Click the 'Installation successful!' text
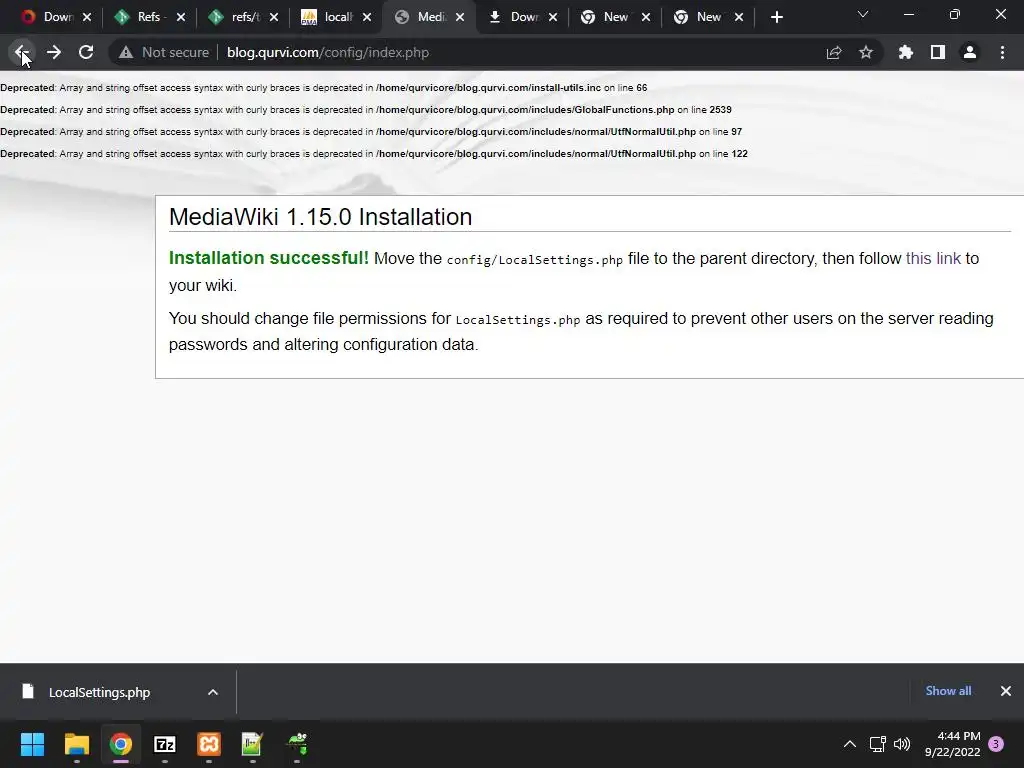 click(x=268, y=258)
